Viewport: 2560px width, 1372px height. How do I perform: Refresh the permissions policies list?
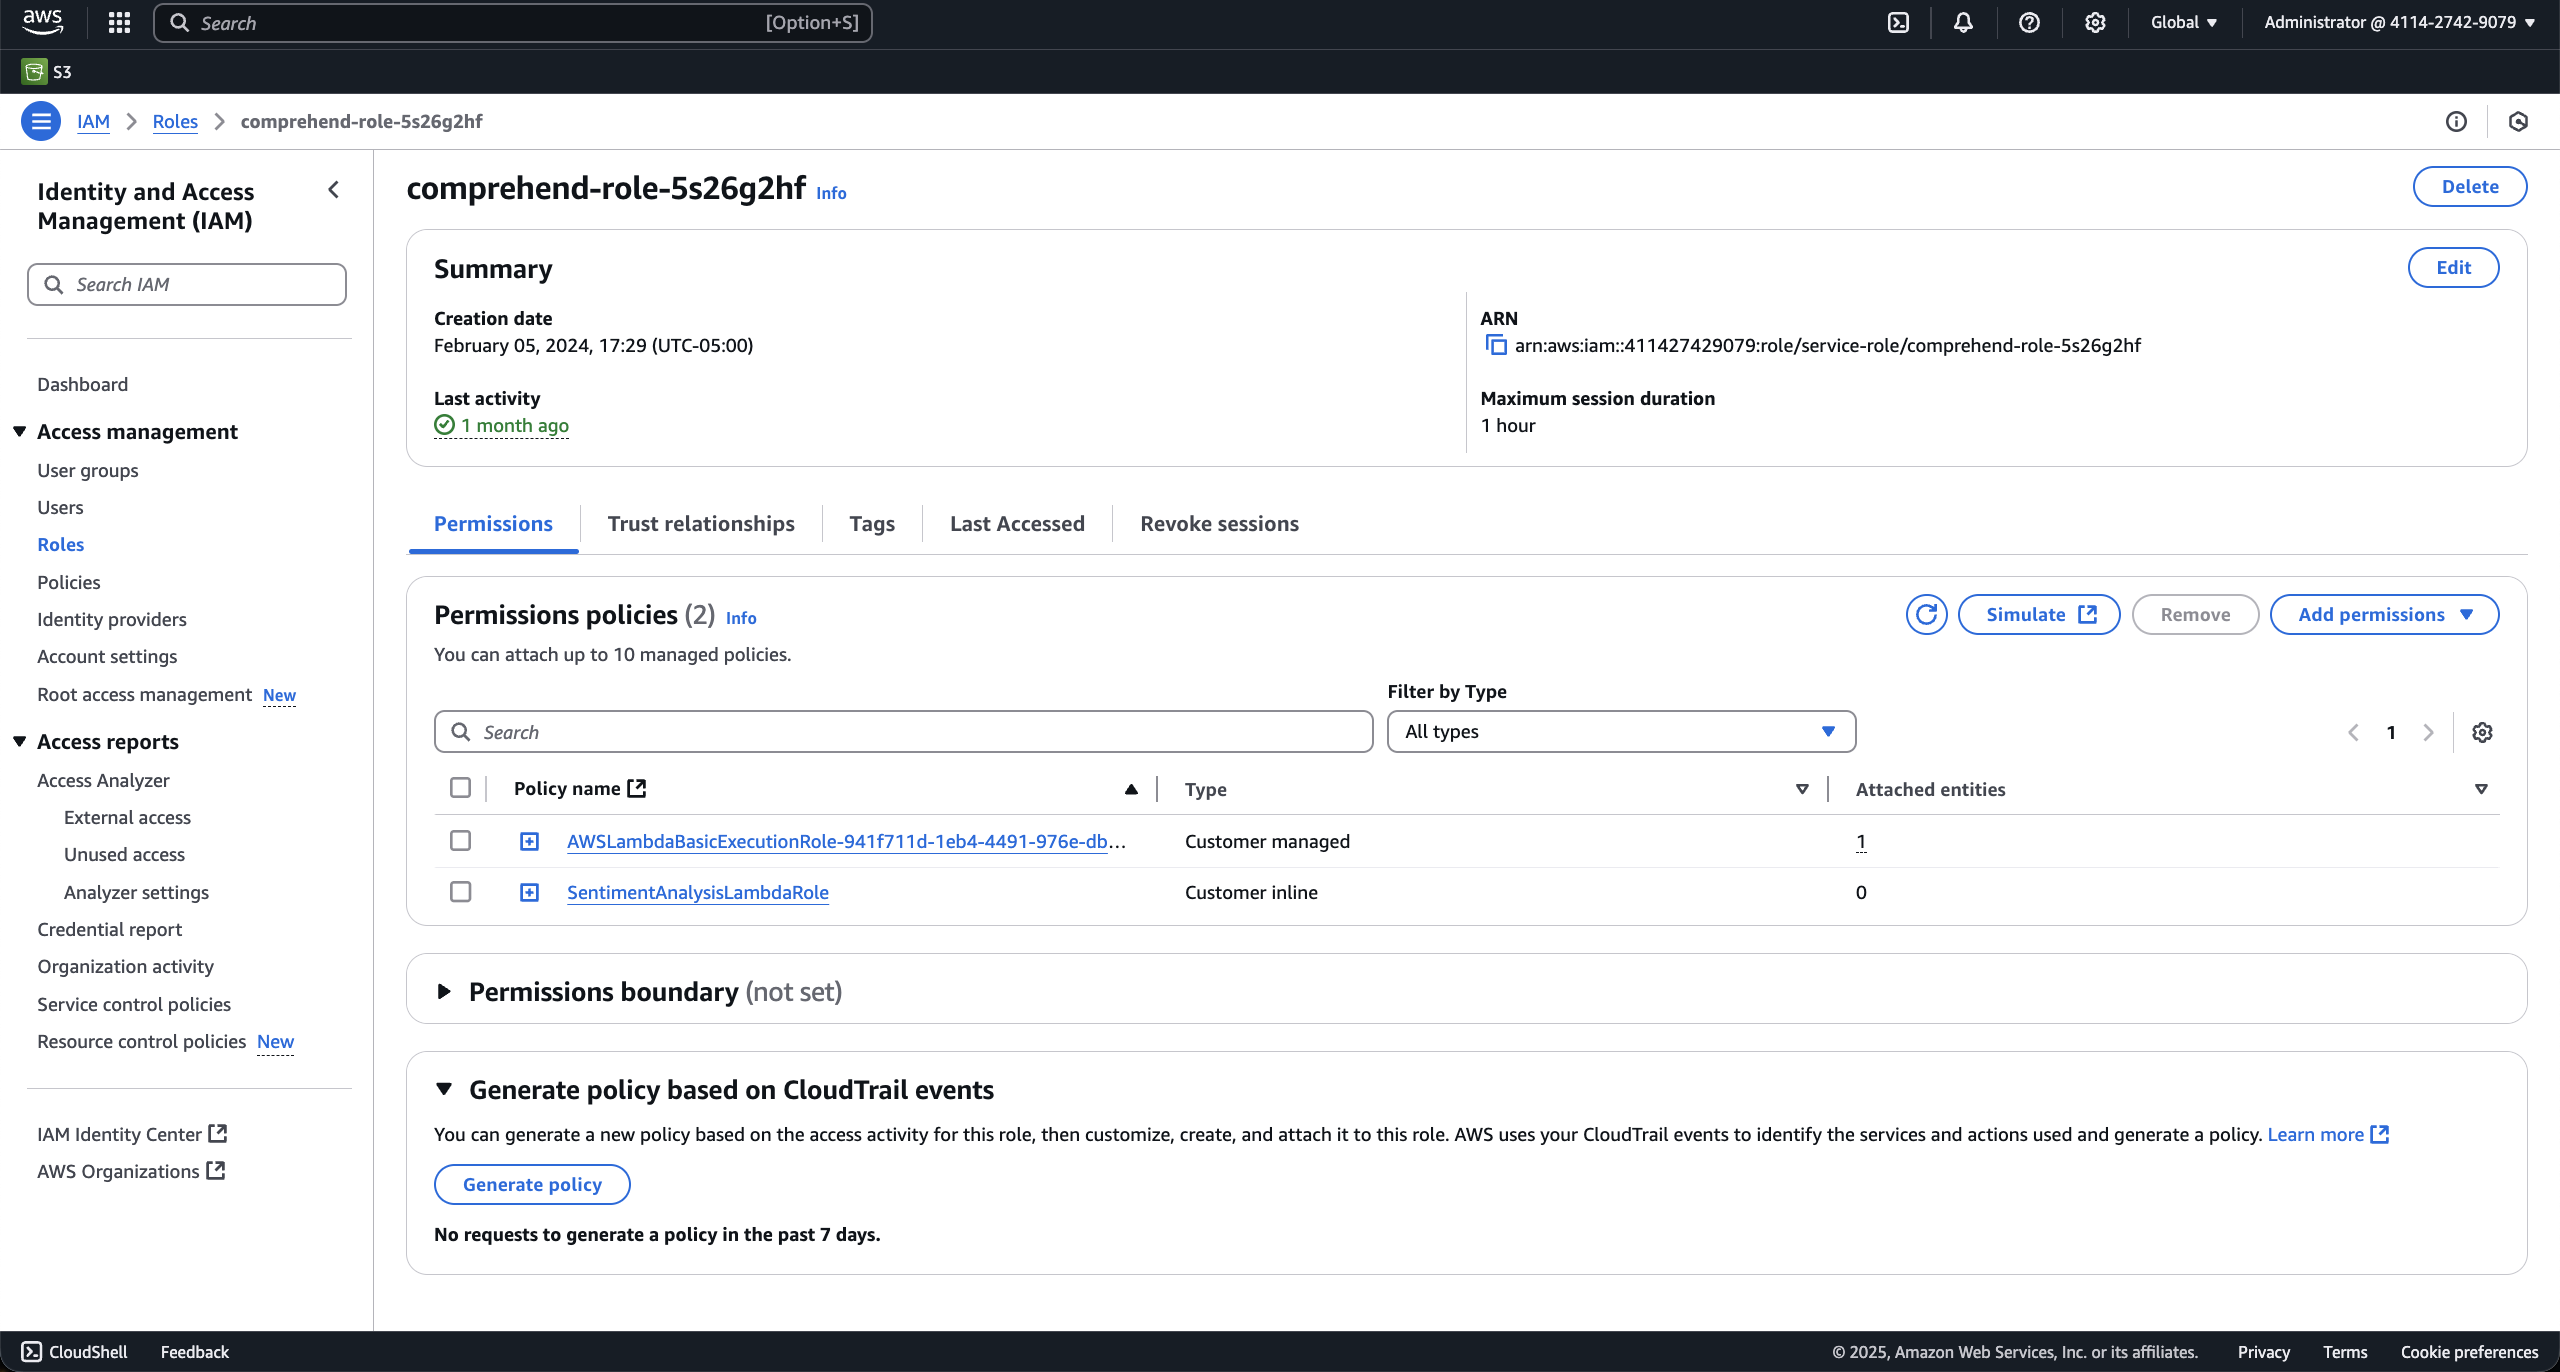[x=1926, y=614]
